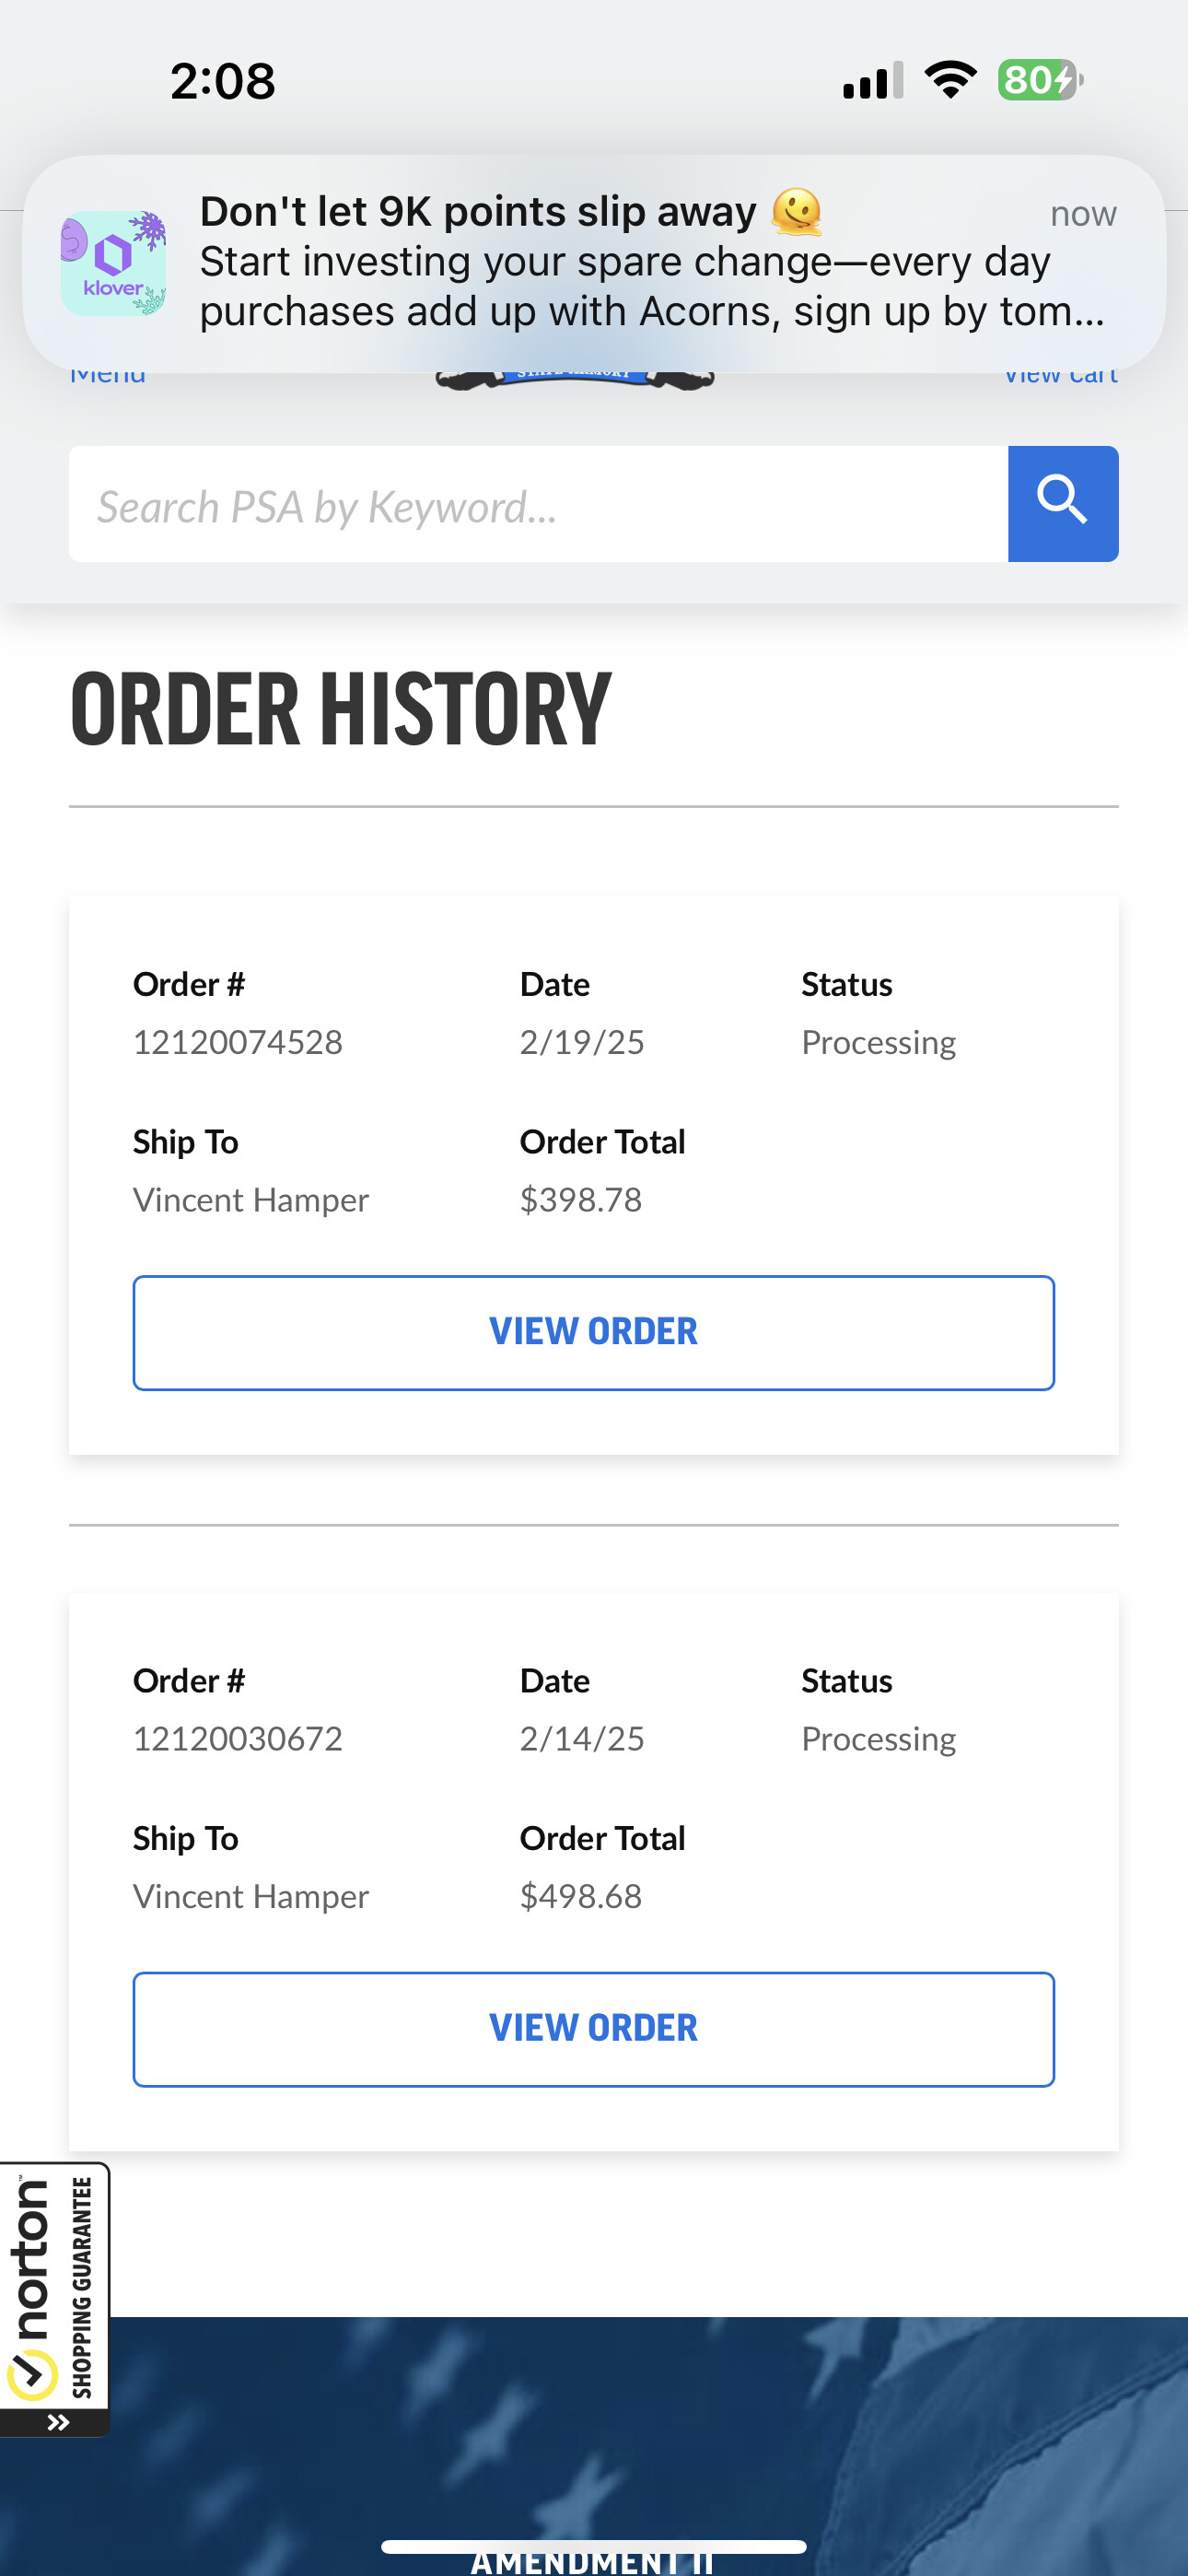Image resolution: width=1188 pixels, height=2576 pixels.
Task: Tap the battery indicator in the status bar
Action: (1035, 80)
